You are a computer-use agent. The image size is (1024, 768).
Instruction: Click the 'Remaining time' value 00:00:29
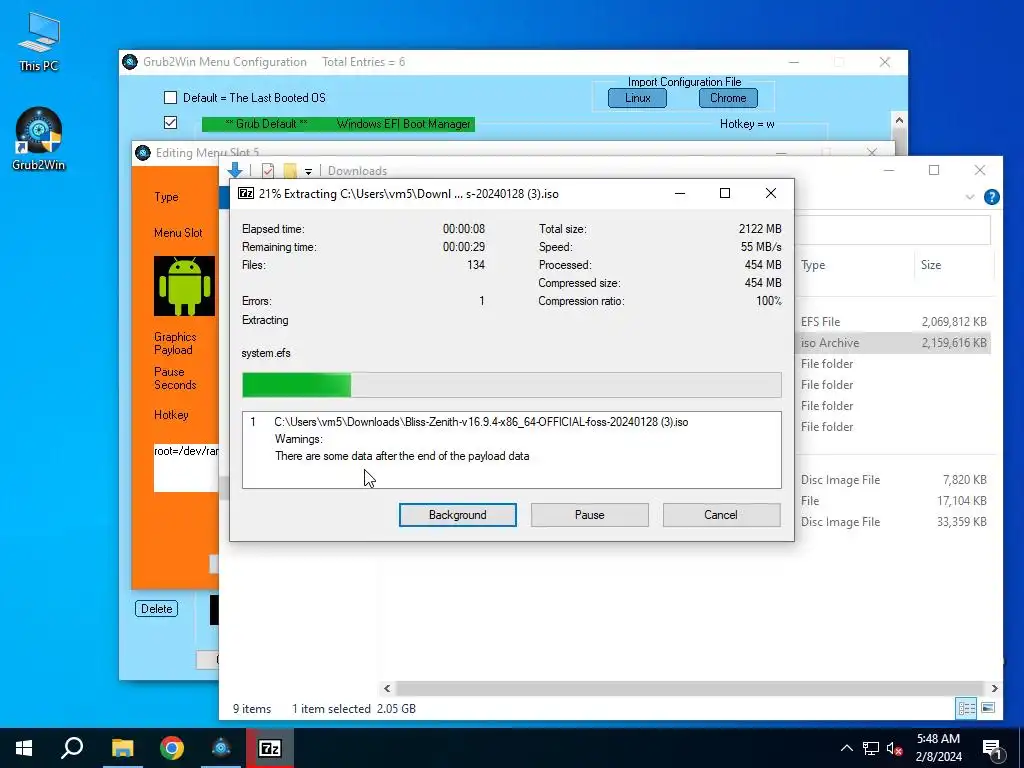coord(464,247)
